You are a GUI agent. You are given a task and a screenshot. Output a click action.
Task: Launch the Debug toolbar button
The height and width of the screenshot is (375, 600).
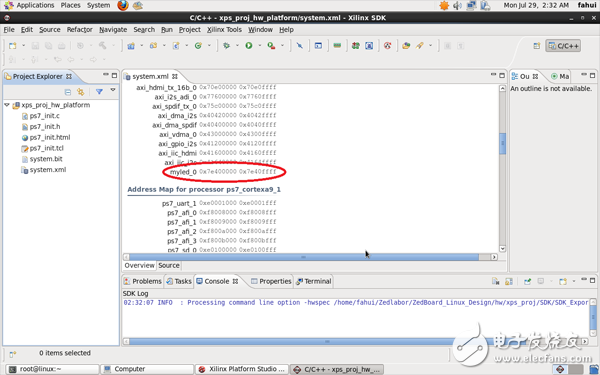(227, 46)
